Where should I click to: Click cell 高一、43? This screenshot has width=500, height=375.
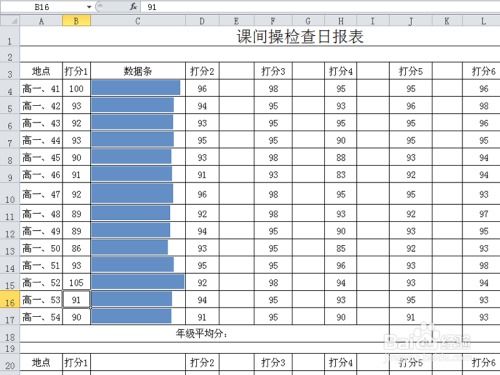(x=41, y=123)
